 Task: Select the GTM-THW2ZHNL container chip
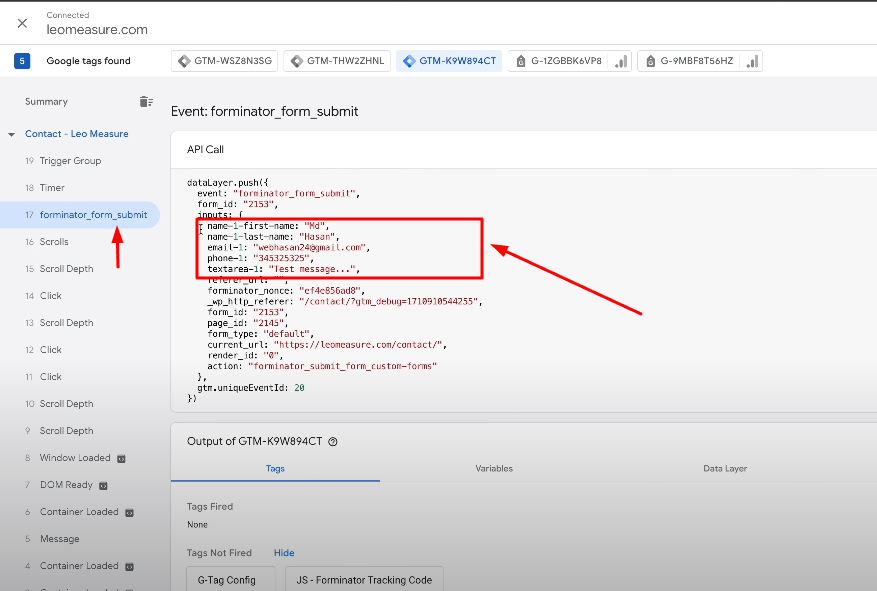tap(337, 61)
